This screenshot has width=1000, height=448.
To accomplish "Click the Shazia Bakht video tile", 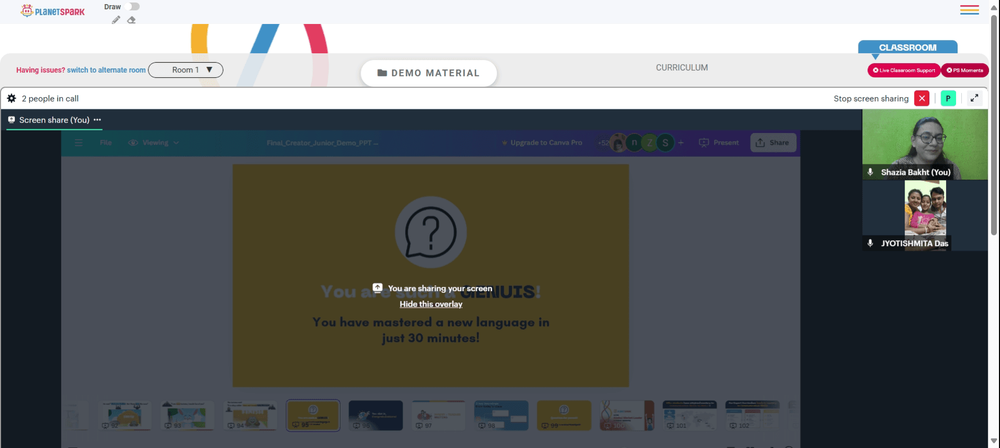I will 925,144.
